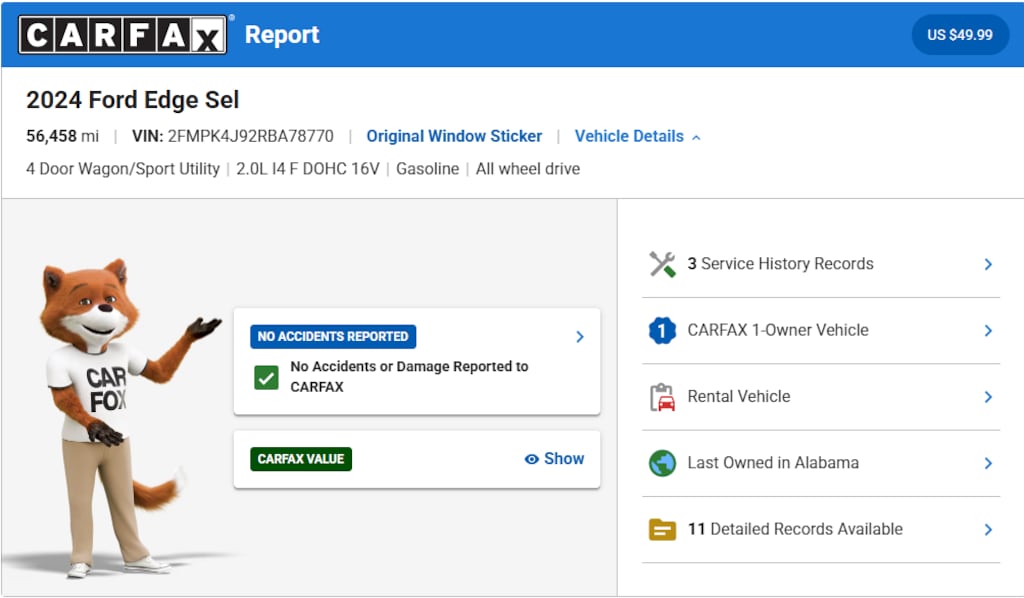The width and height of the screenshot is (1024, 598).
Task: Click the CARFAX logo in the header
Action: (x=123, y=35)
